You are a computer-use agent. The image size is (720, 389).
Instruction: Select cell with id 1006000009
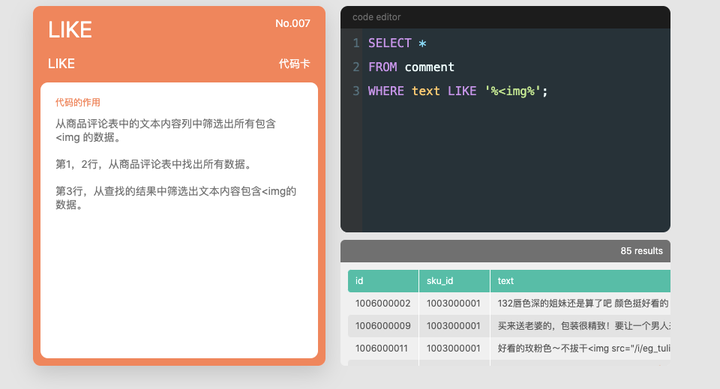click(x=383, y=326)
